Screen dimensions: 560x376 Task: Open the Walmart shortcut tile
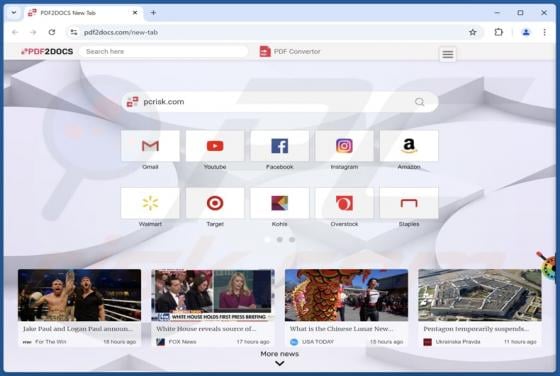[x=150, y=203]
